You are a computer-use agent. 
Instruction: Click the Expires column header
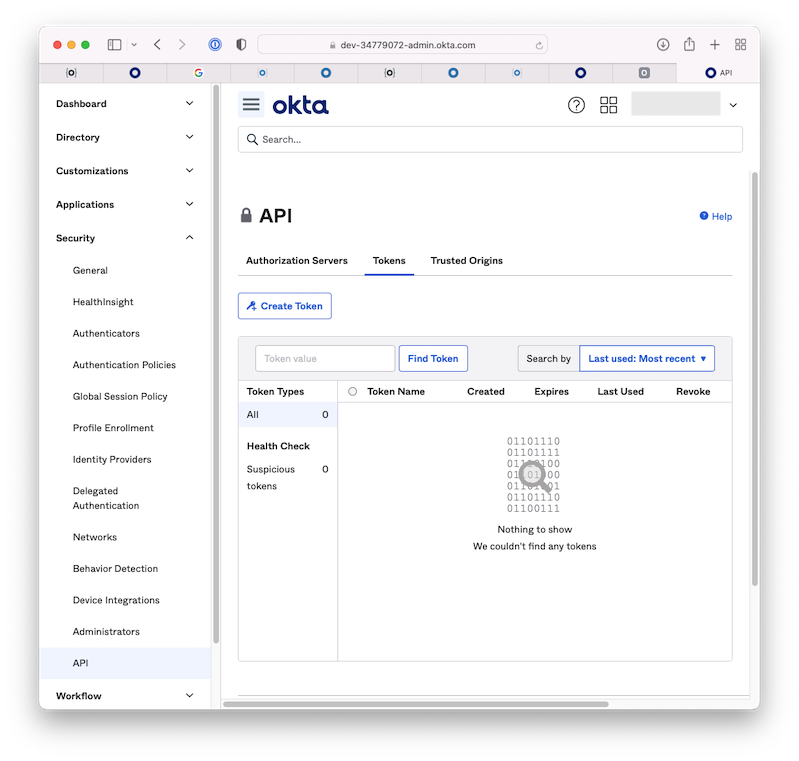pyautogui.click(x=551, y=391)
